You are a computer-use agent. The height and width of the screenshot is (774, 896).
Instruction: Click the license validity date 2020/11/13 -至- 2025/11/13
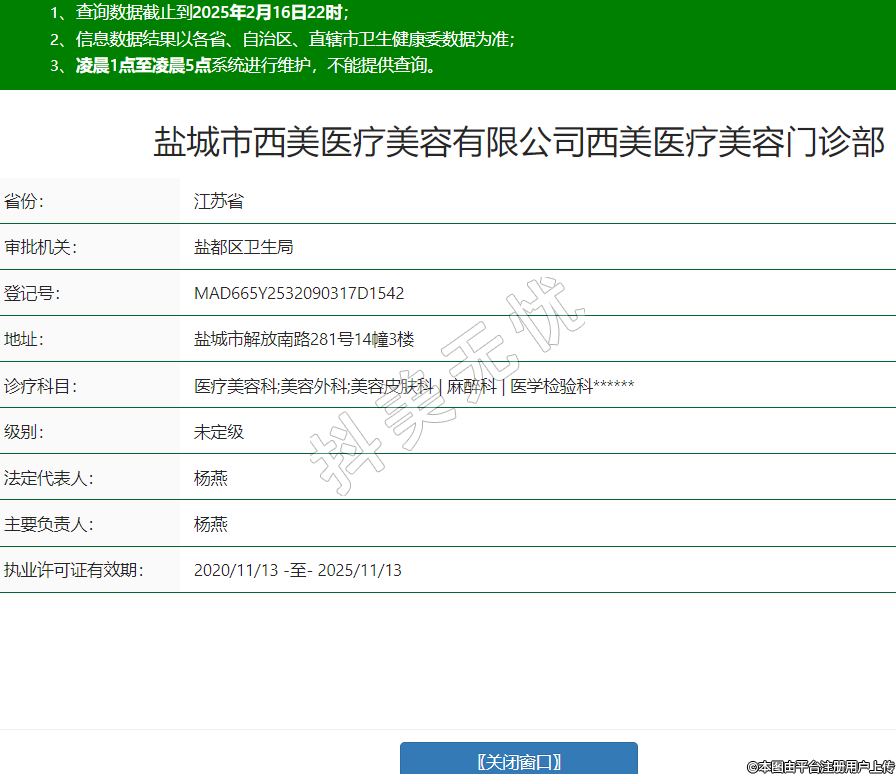(x=297, y=570)
